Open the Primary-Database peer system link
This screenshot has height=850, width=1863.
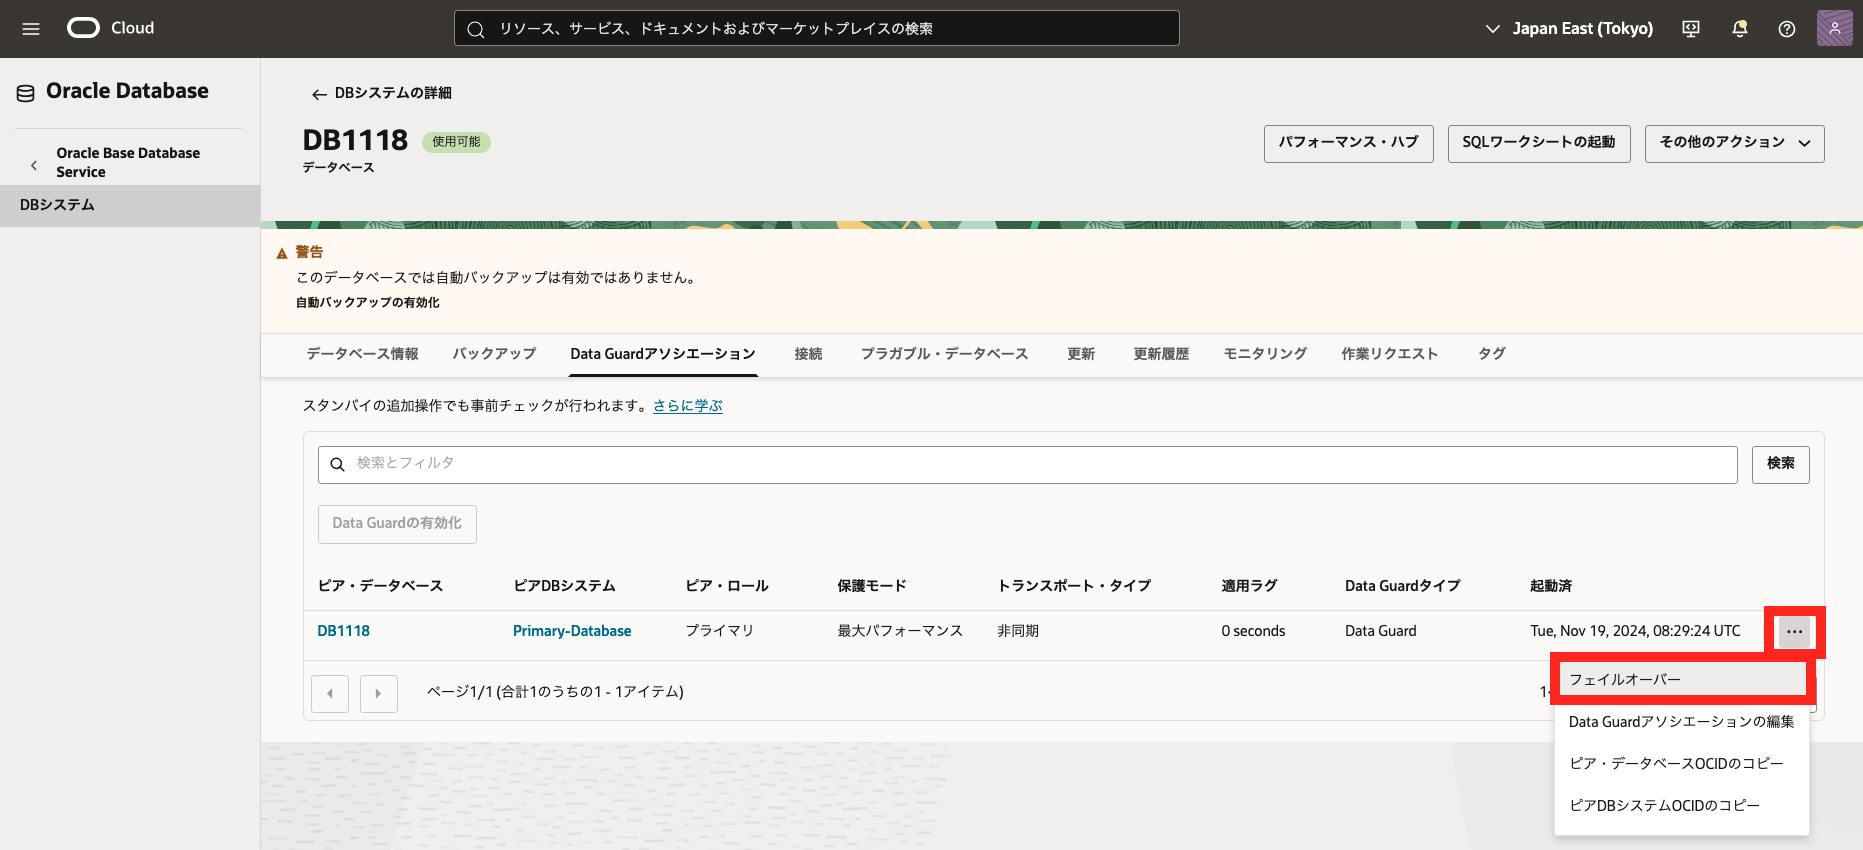(572, 631)
